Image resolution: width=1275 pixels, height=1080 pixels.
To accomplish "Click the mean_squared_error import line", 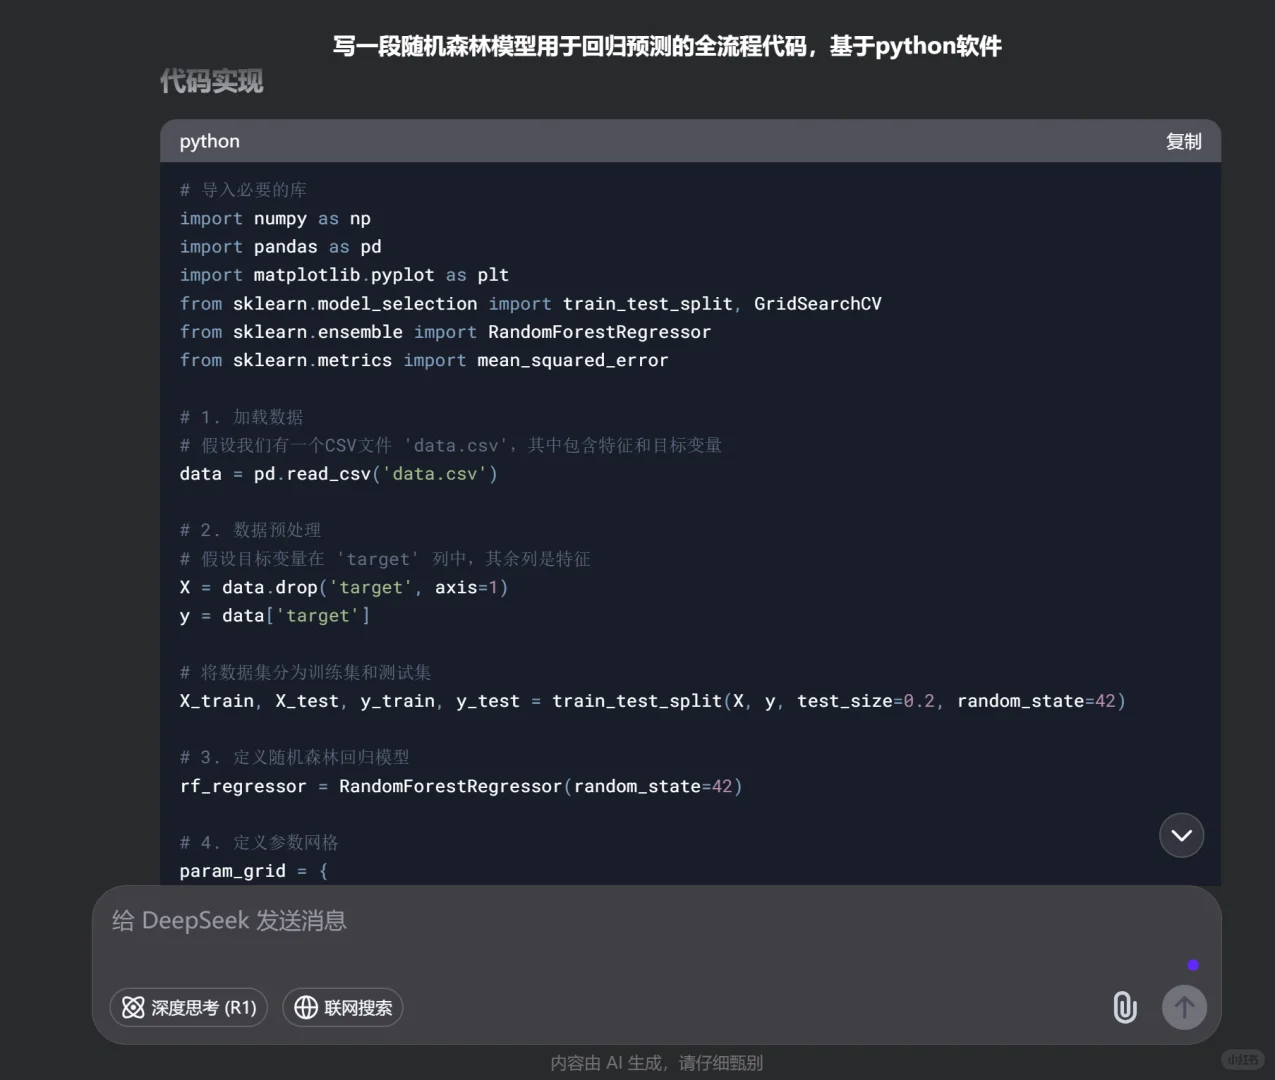I will point(424,359).
